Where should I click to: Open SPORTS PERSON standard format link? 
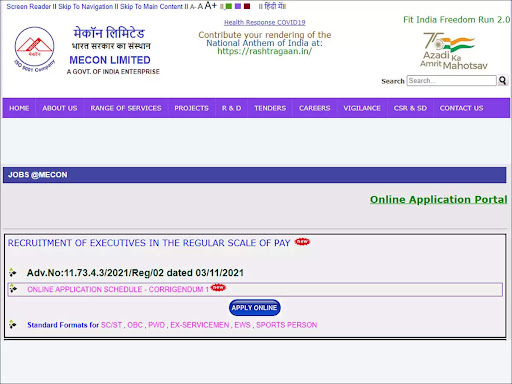tap(287, 325)
